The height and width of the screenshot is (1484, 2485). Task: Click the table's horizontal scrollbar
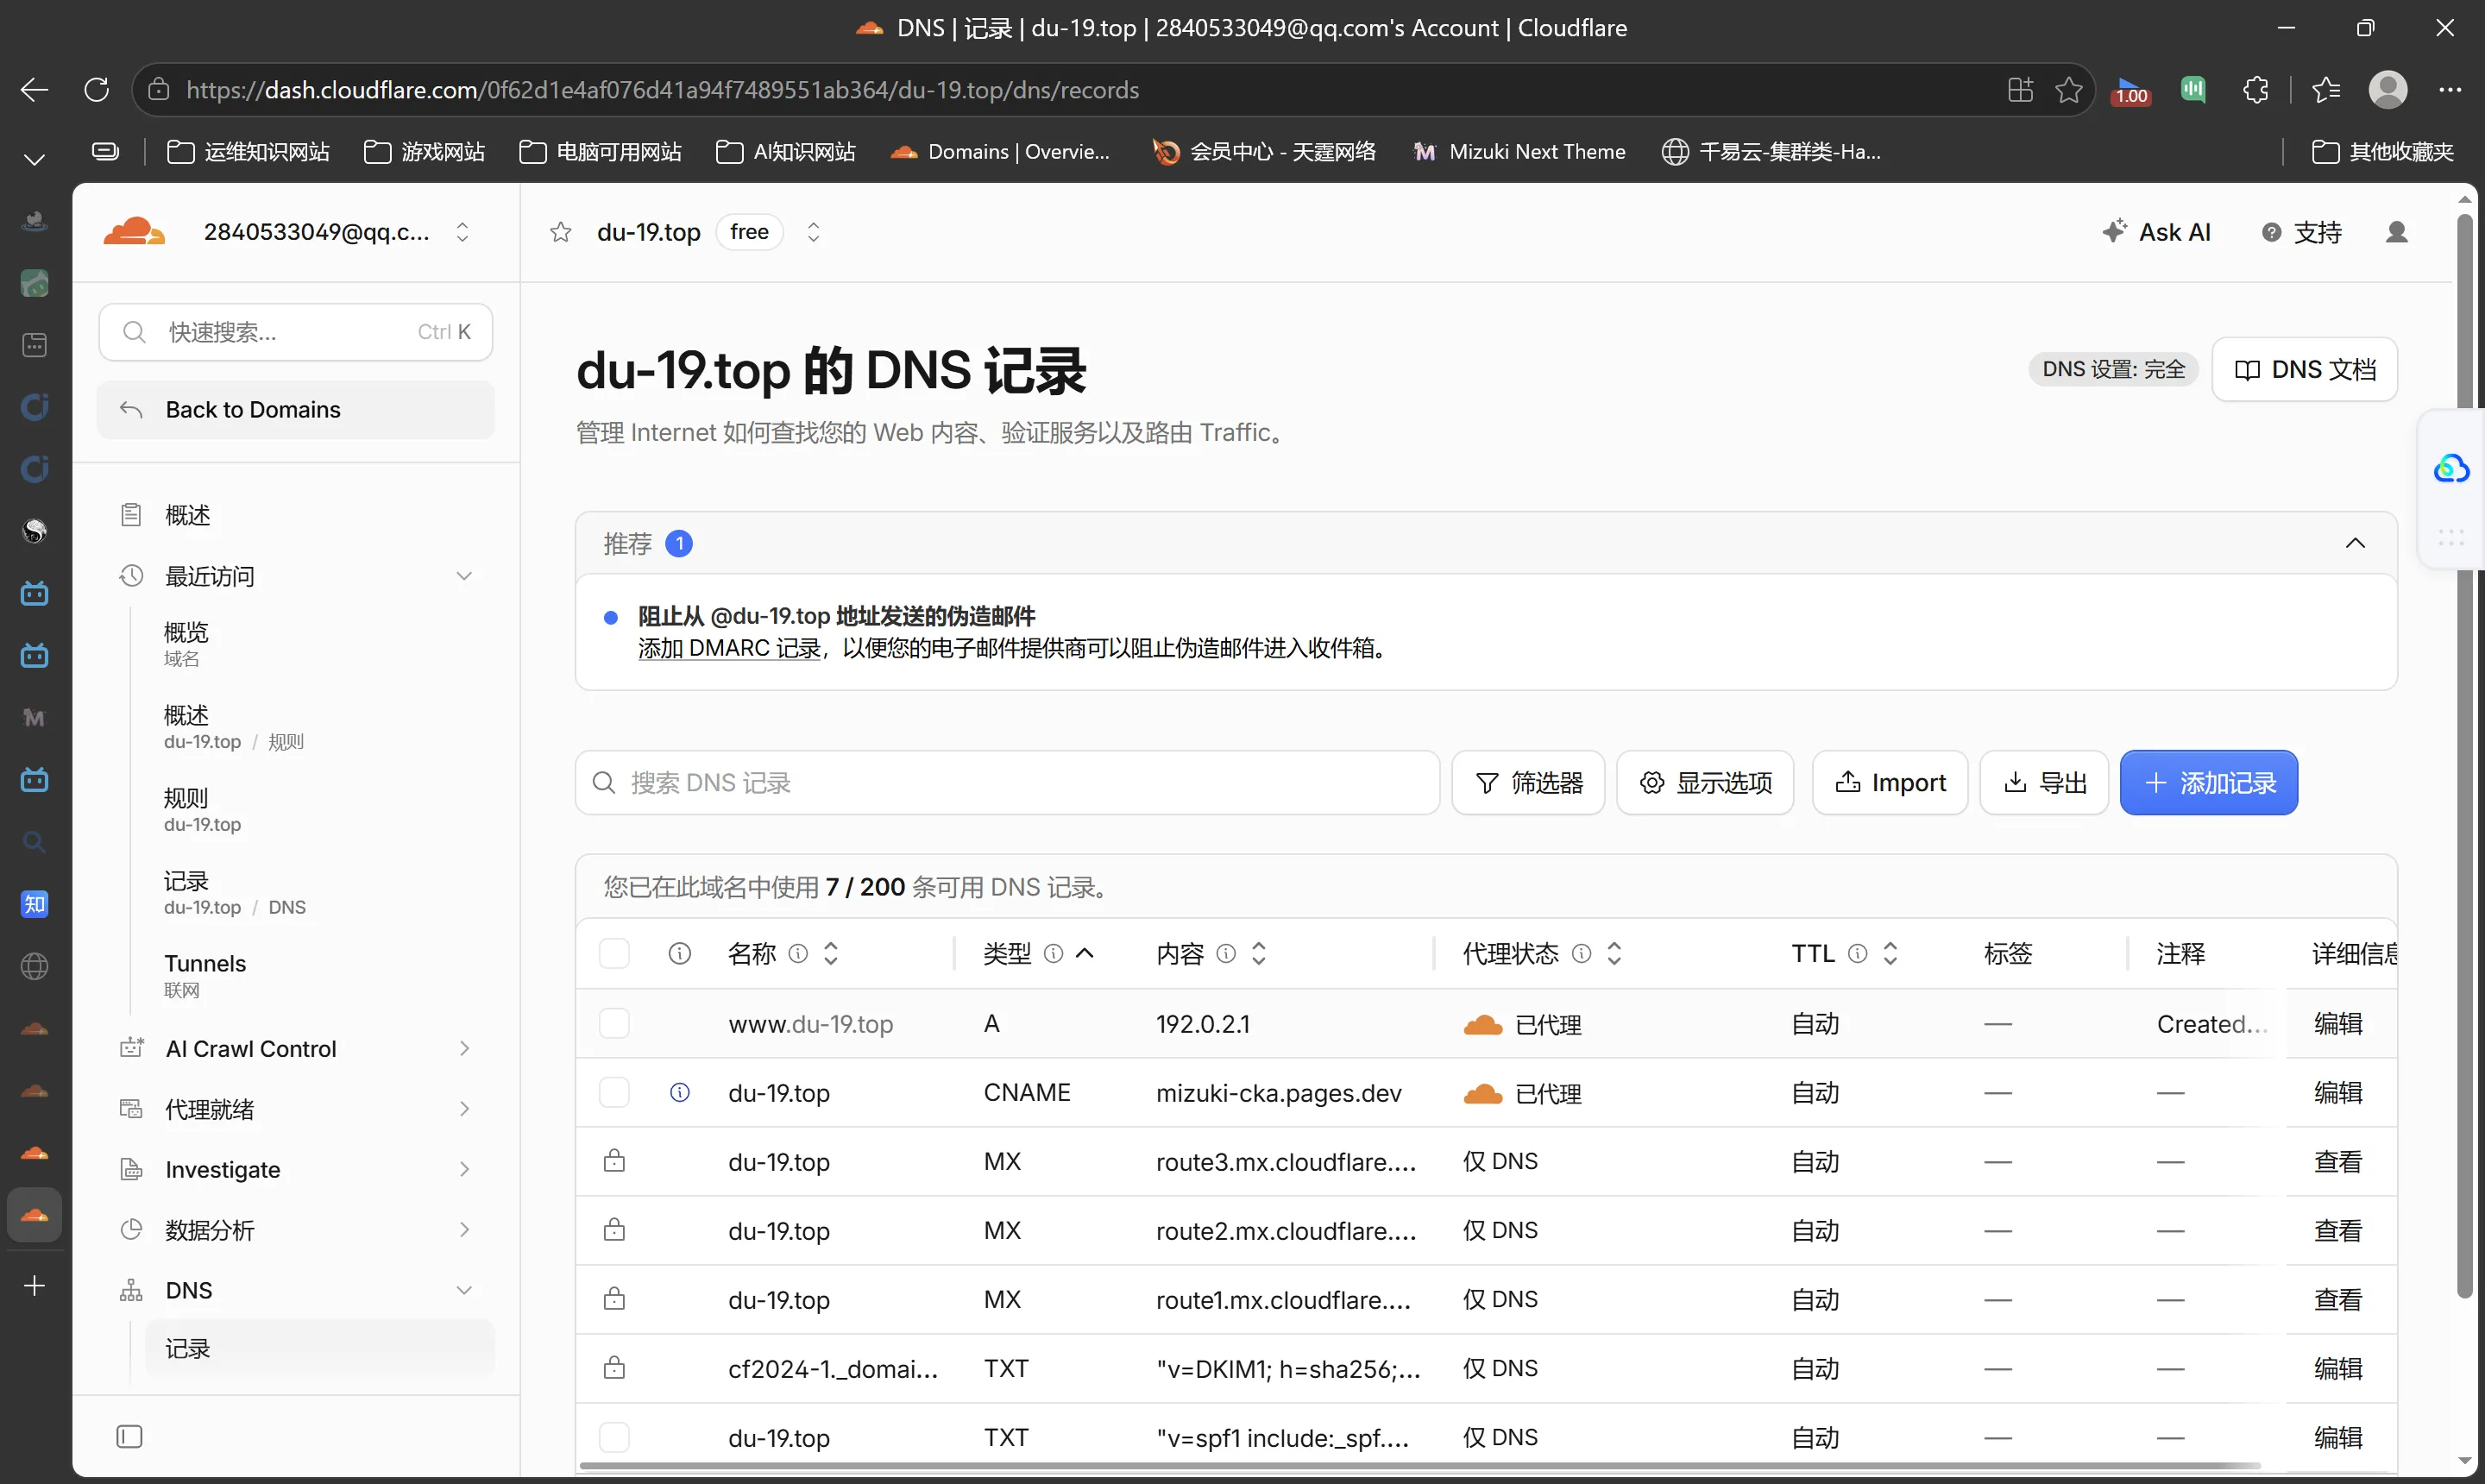1420,1466
